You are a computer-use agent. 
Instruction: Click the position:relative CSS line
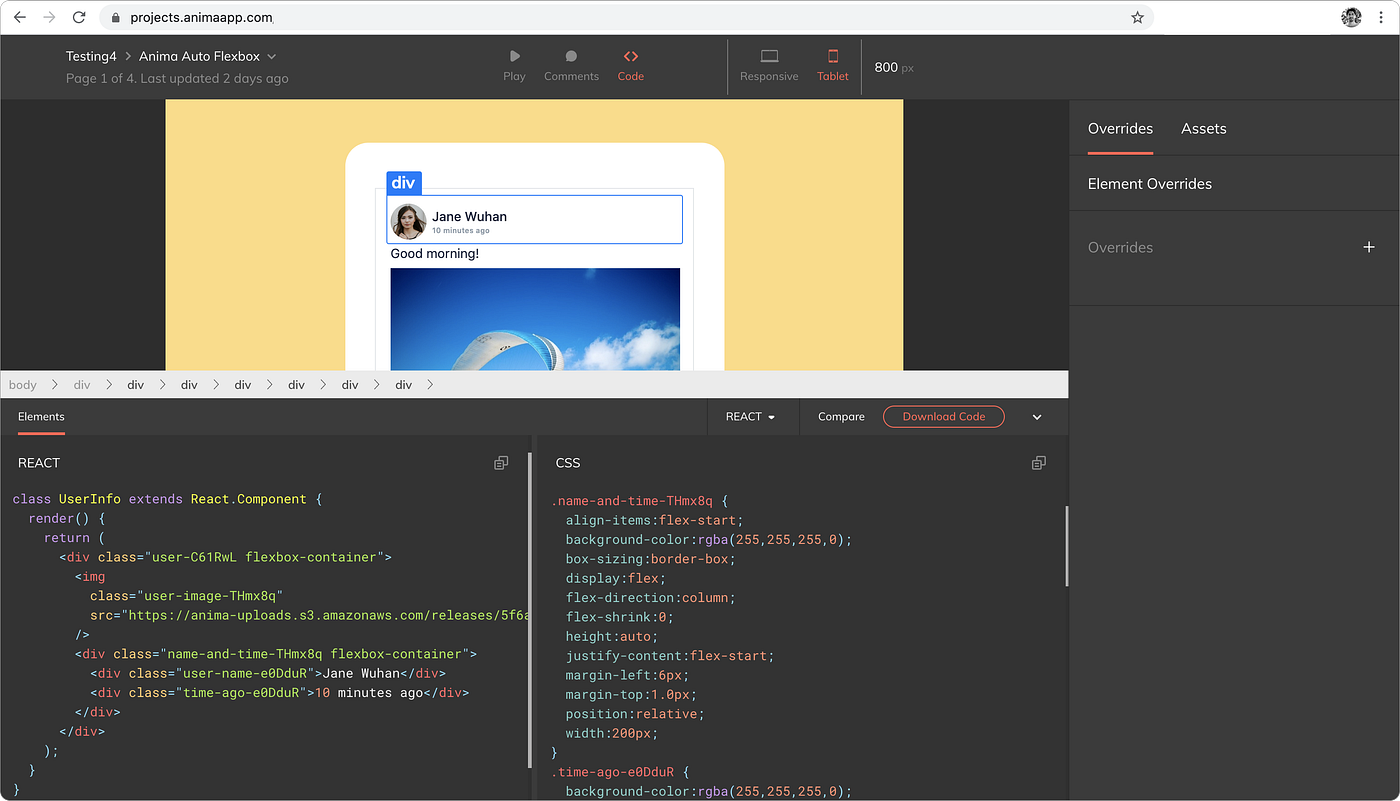point(635,714)
